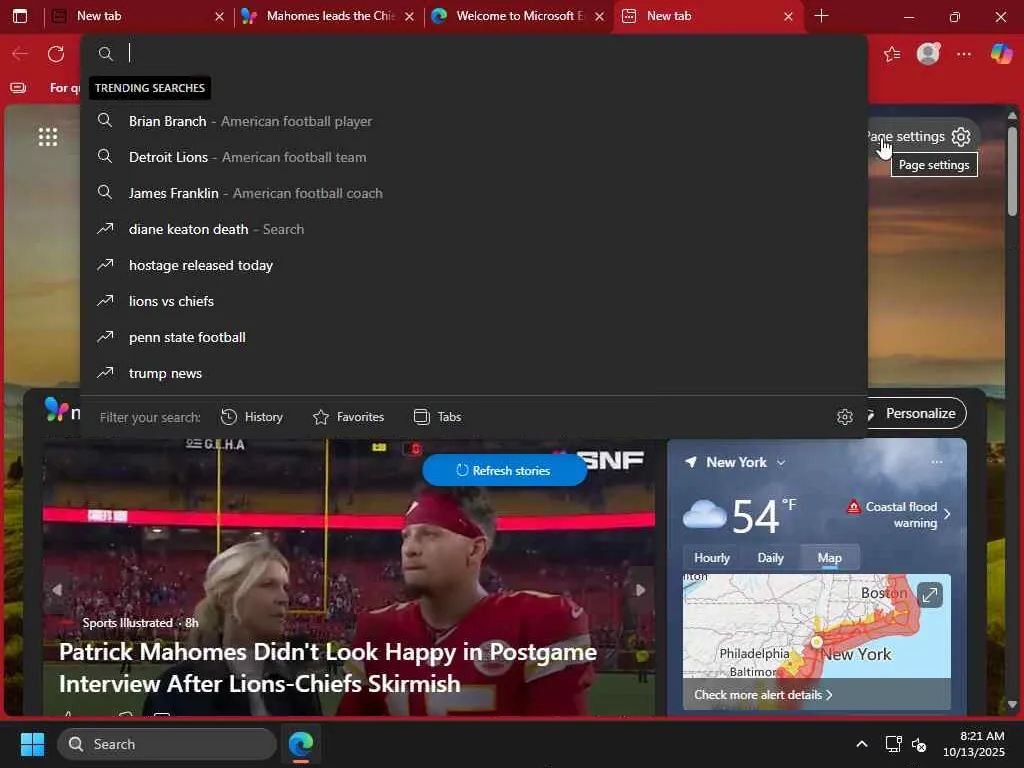Click the 54°F temperature reading
The image size is (1024, 768).
coord(763,515)
